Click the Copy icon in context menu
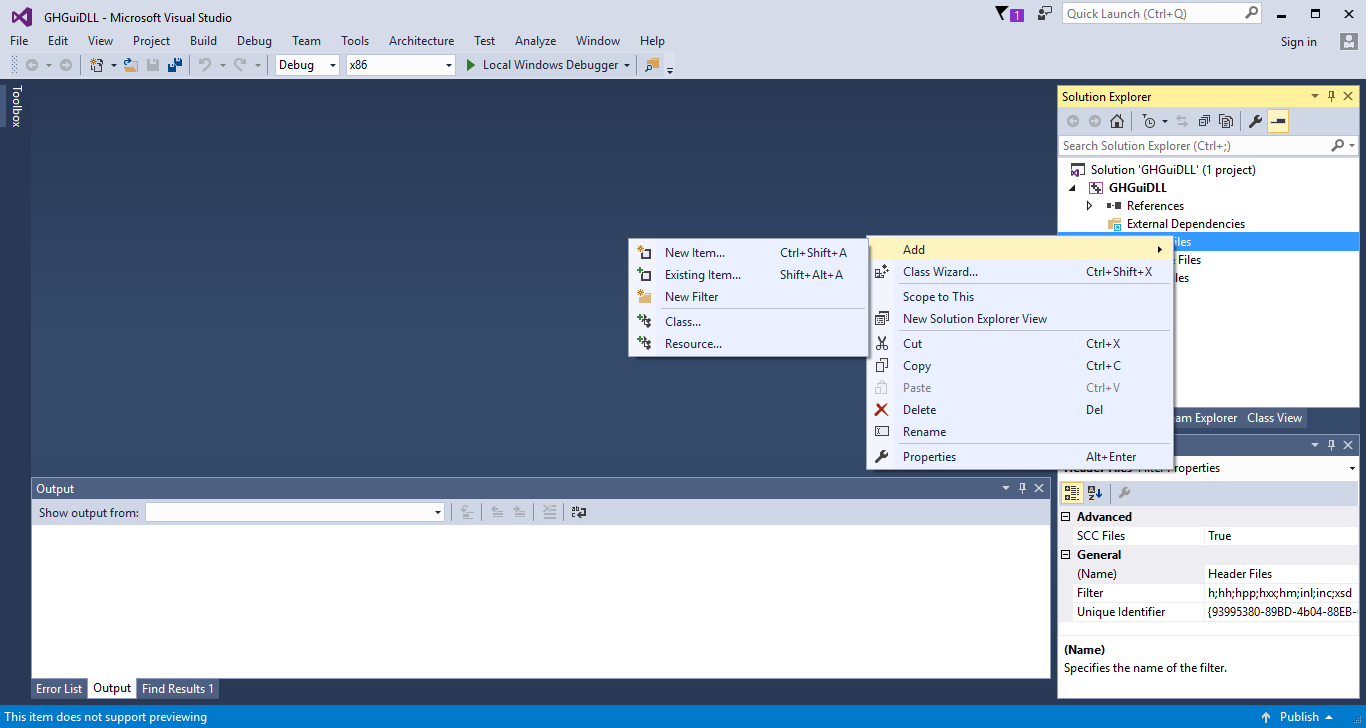Screen dimensions: 1366x728 (881, 366)
